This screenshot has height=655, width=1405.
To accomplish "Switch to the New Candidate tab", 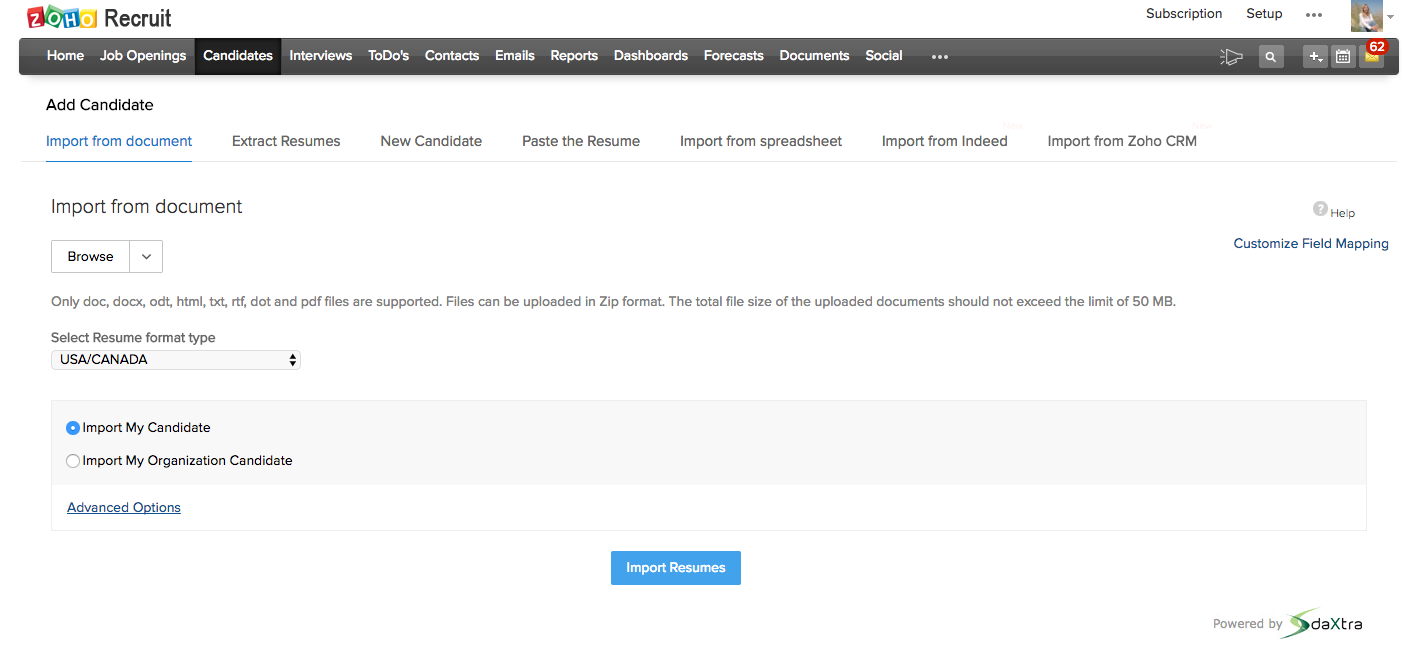I will 431,141.
